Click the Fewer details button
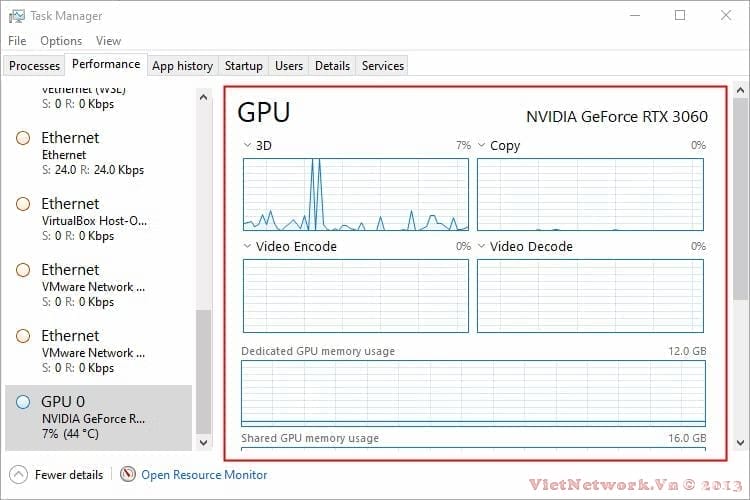Screen dimensions: 750x500 click(x=68, y=475)
